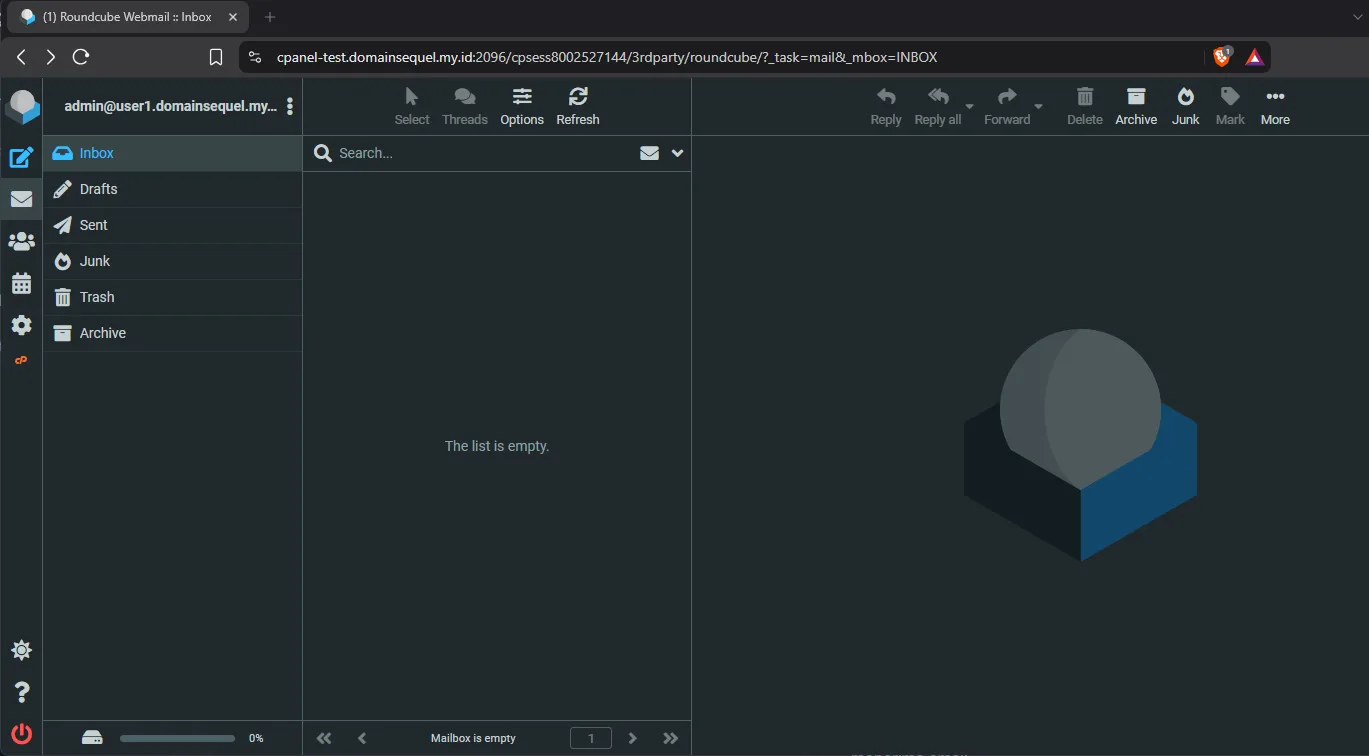Go to last page of messages

pyautogui.click(x=670, y=738)
